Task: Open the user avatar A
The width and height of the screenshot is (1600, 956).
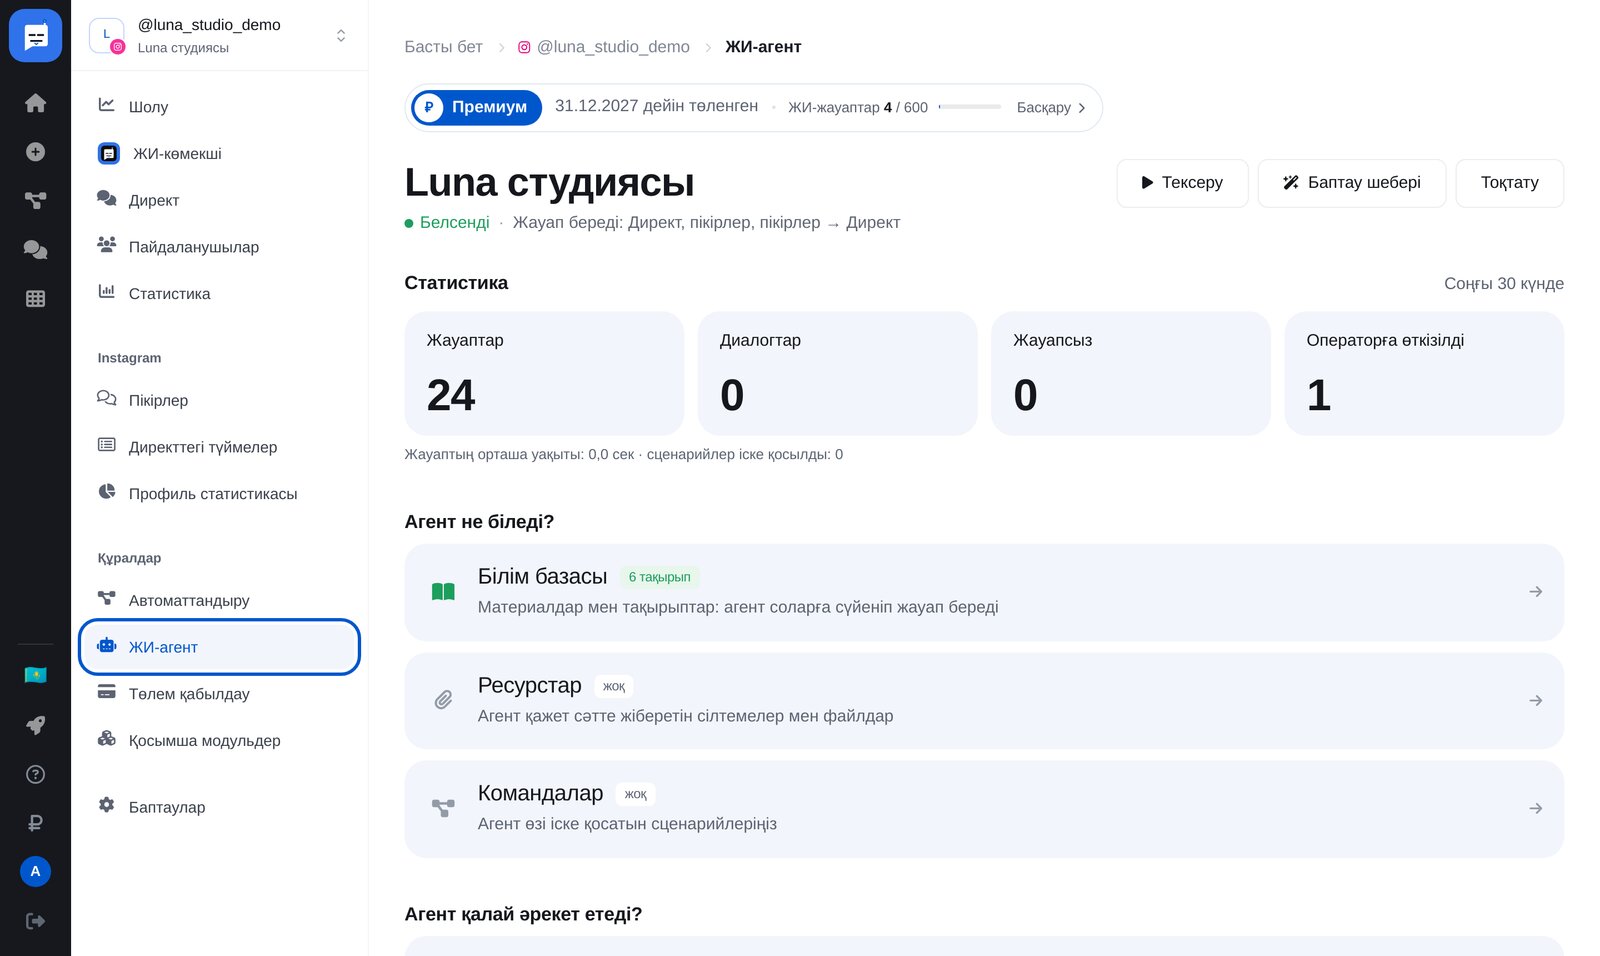Action: click(35, 871)
